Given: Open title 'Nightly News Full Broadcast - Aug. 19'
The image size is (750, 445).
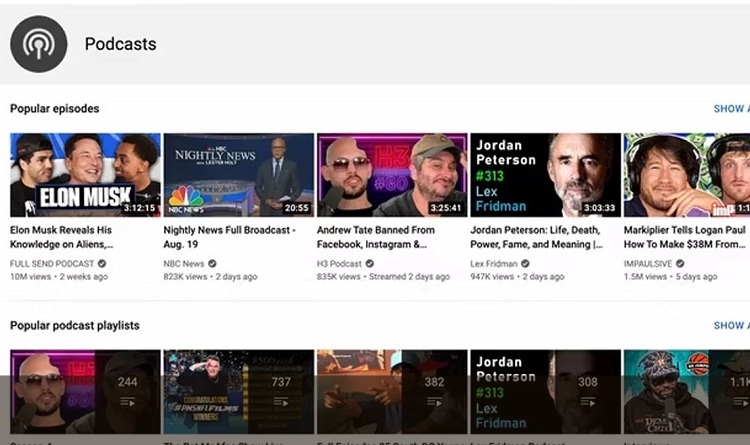Looking at the screenshot, I should 229,237.
